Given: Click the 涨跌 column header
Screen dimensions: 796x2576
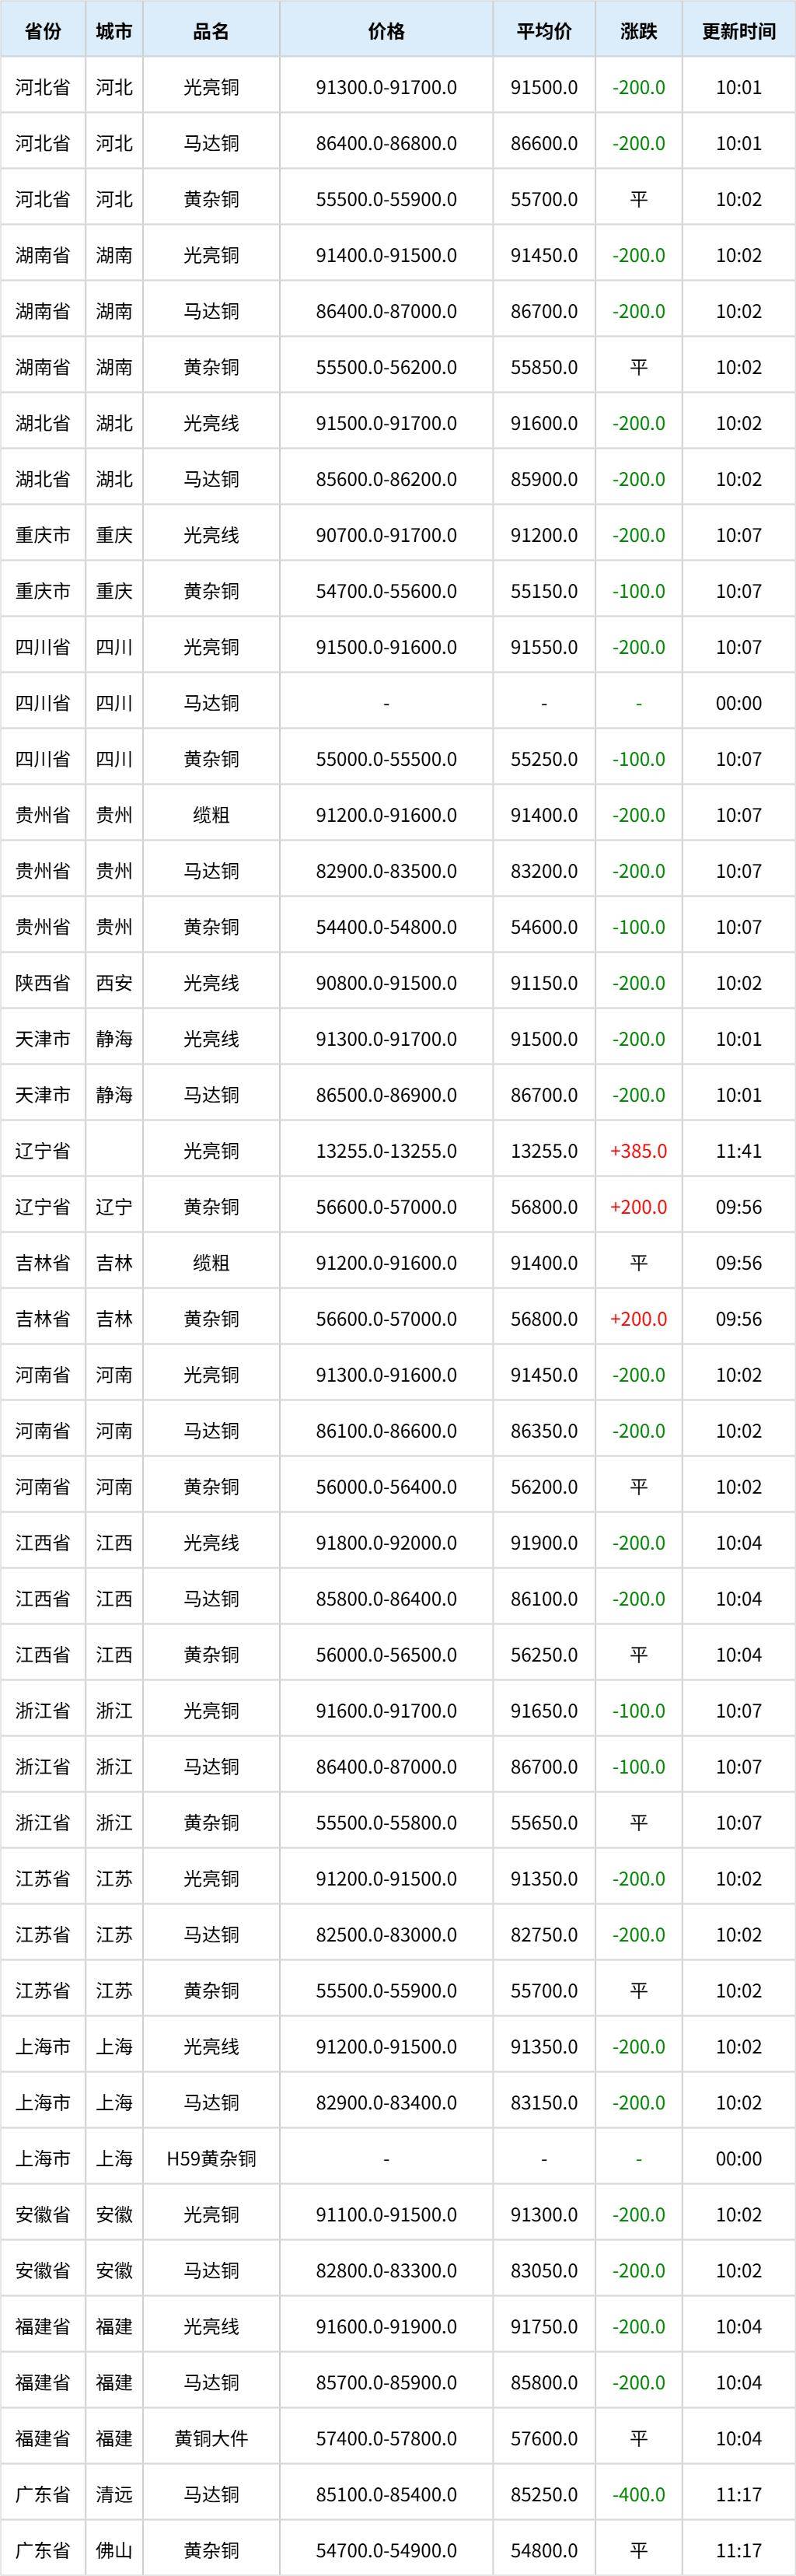Looking at the screenshot, I should (639, 31).
